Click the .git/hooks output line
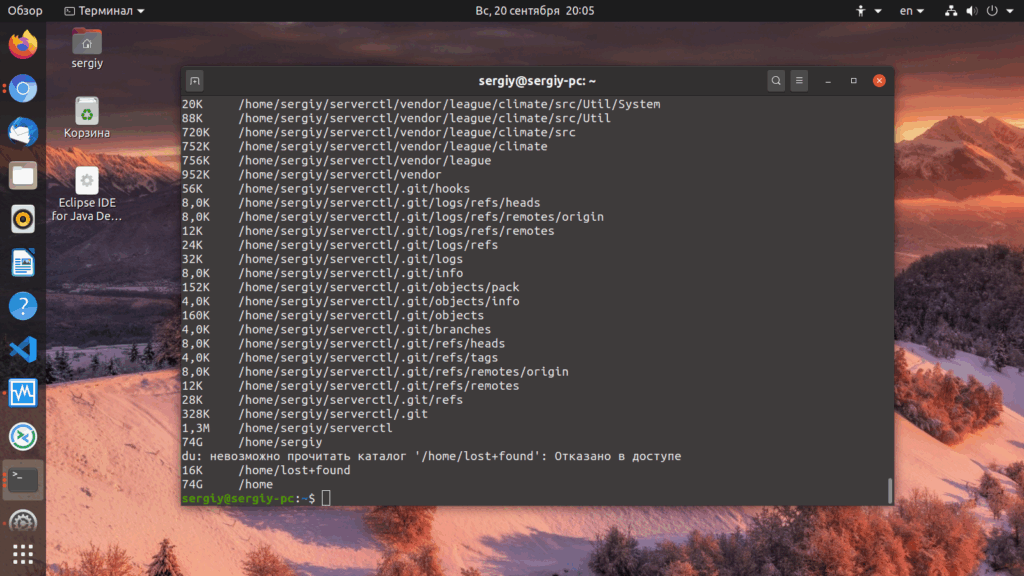The height and width of the screenshot is (576, 1024). click(x=326, y=189)
